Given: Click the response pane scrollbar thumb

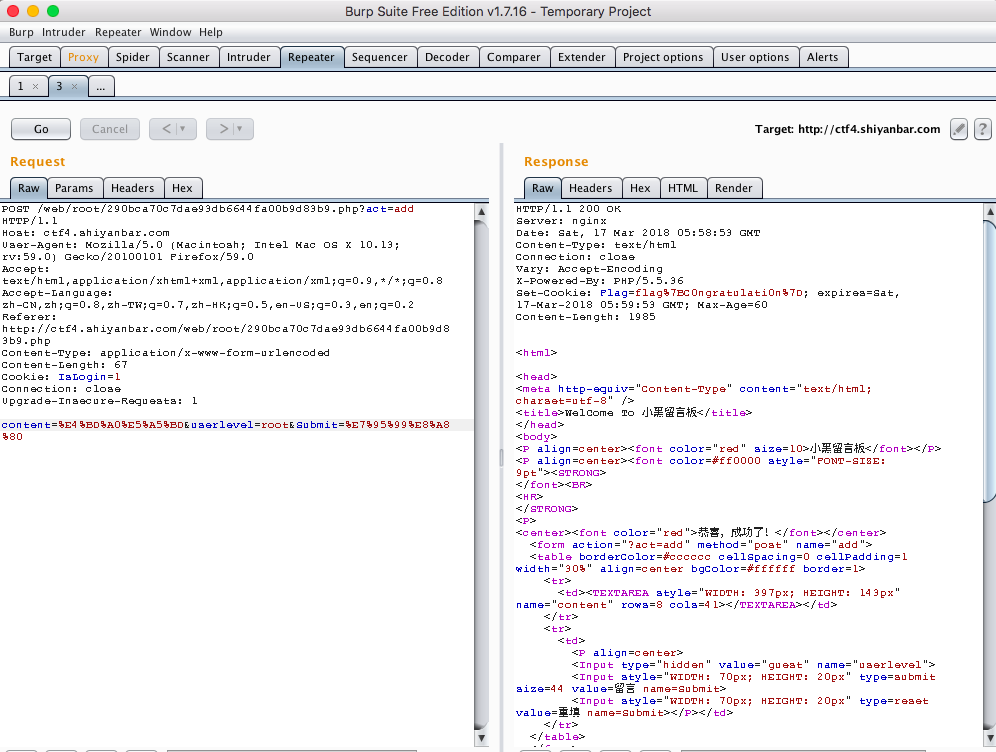Looking at the screenshot, I should click(990, 361).
